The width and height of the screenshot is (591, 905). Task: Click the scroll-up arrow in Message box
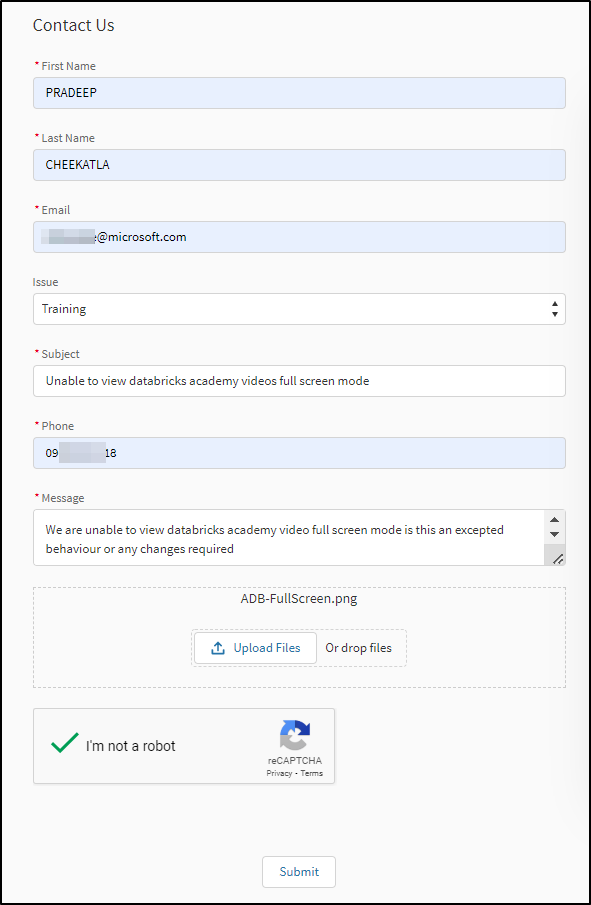tap(554, 519)
